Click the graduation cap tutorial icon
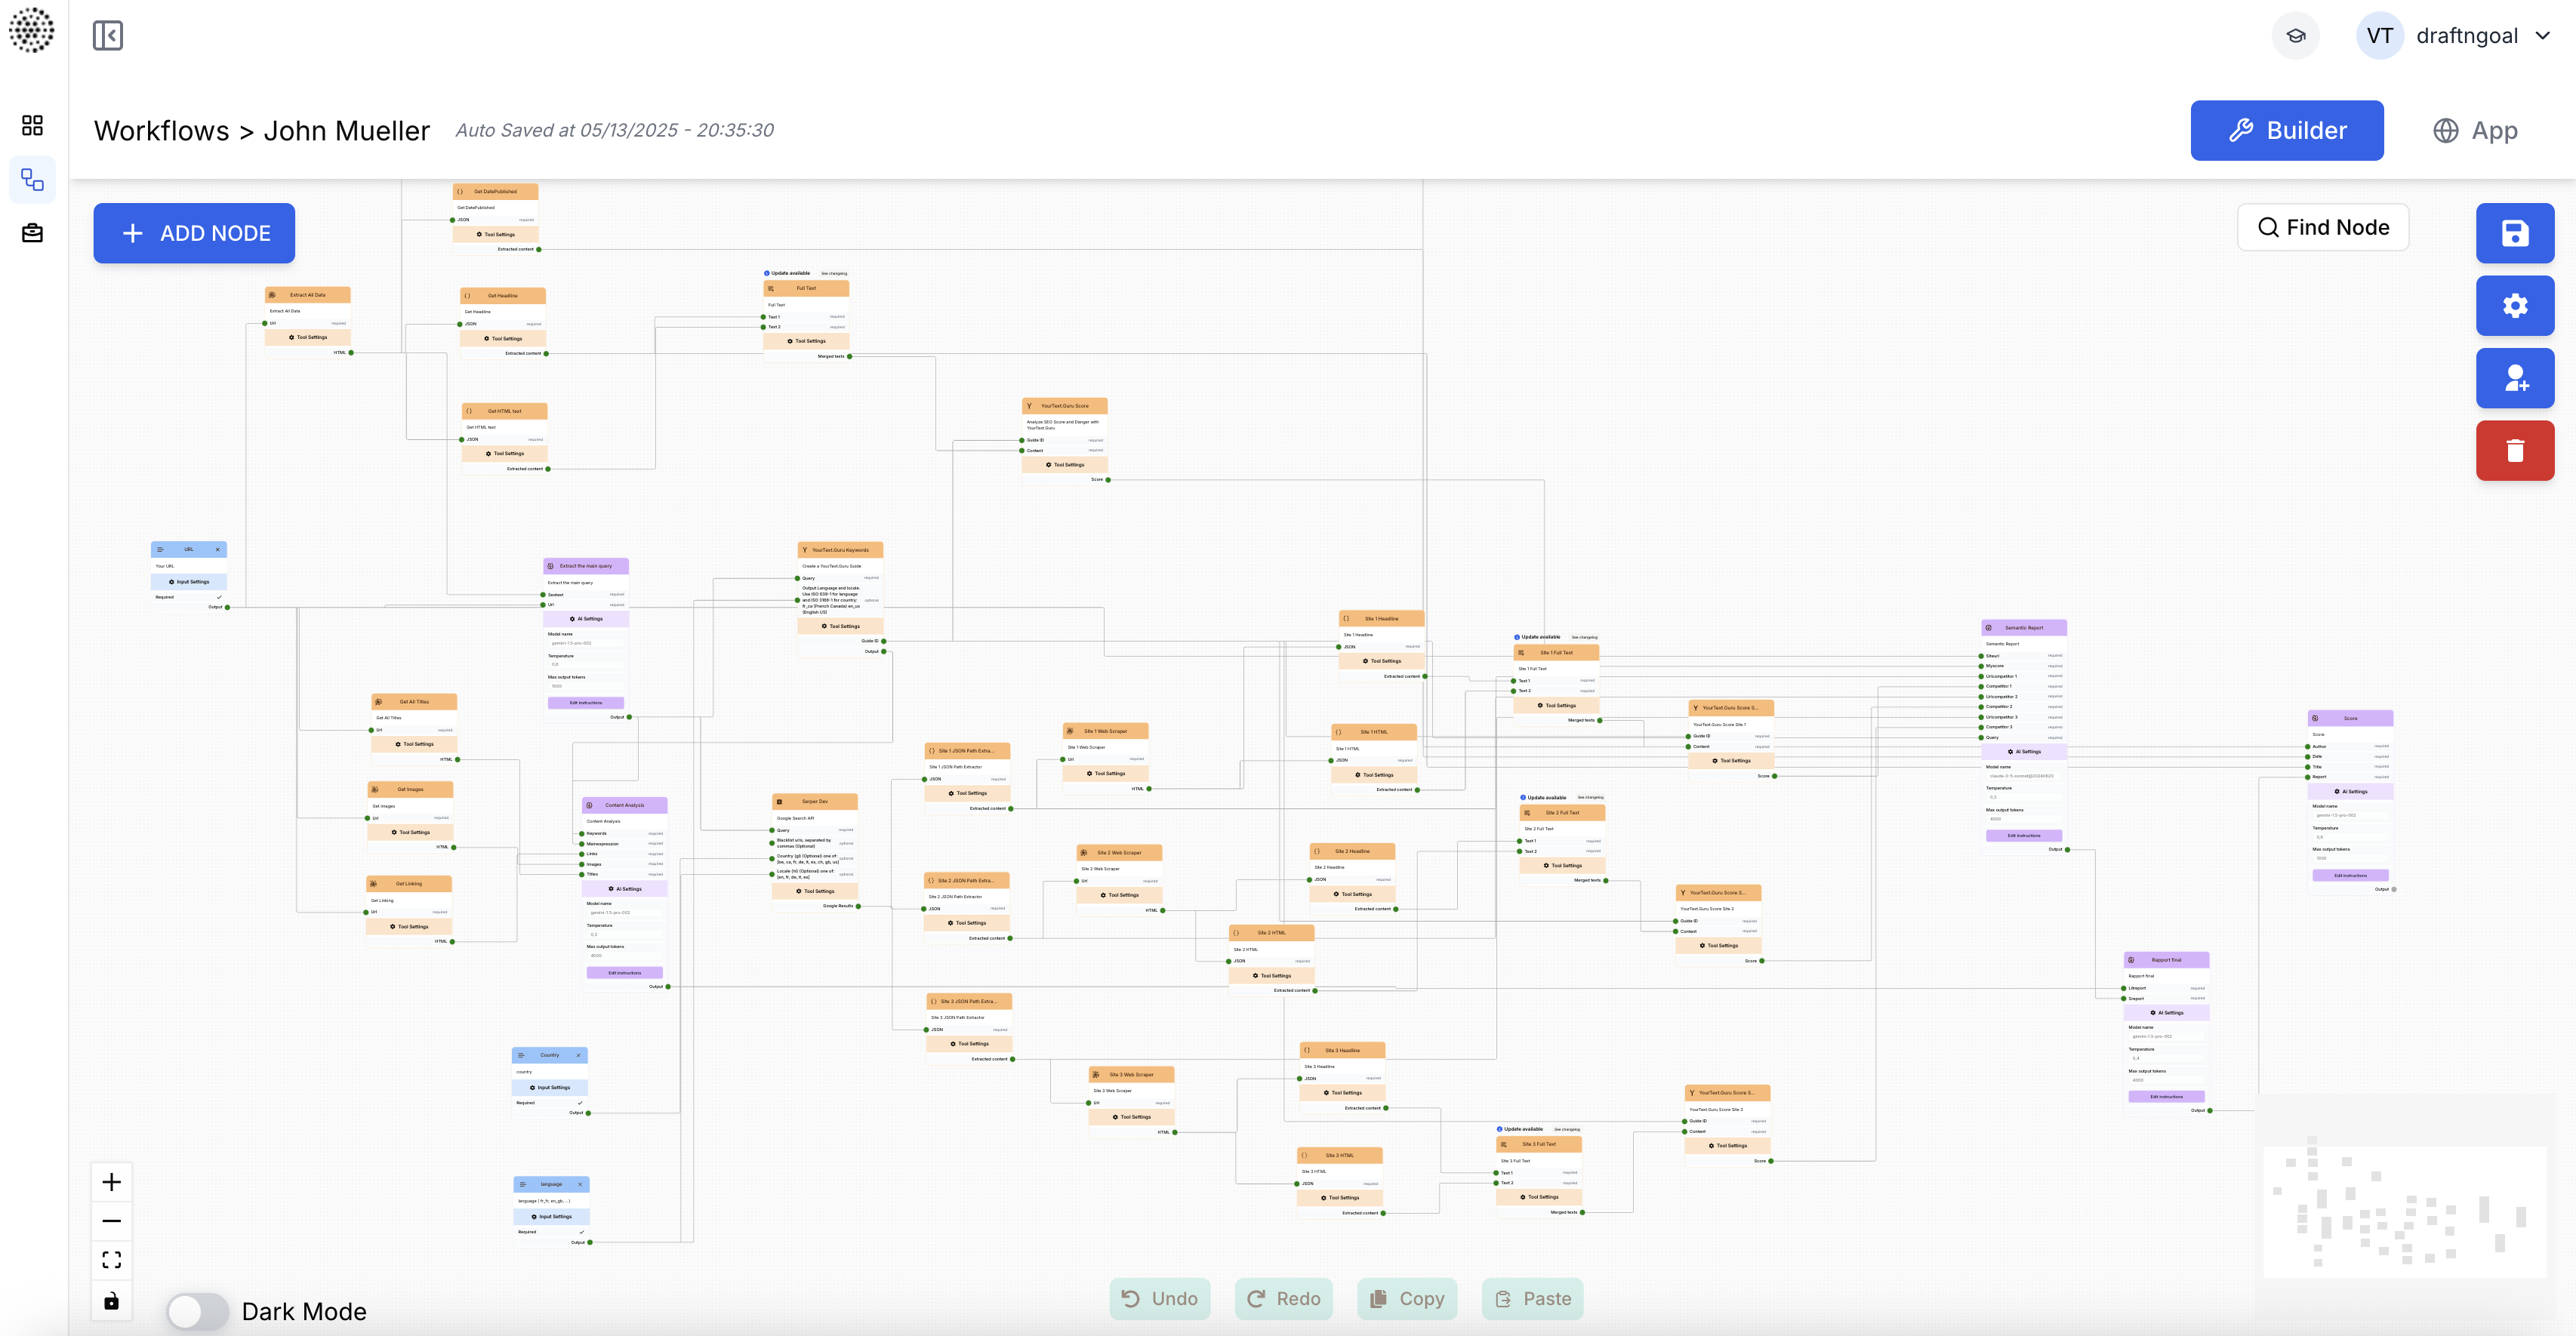 pyautogui.click(x=2295, y=36)
